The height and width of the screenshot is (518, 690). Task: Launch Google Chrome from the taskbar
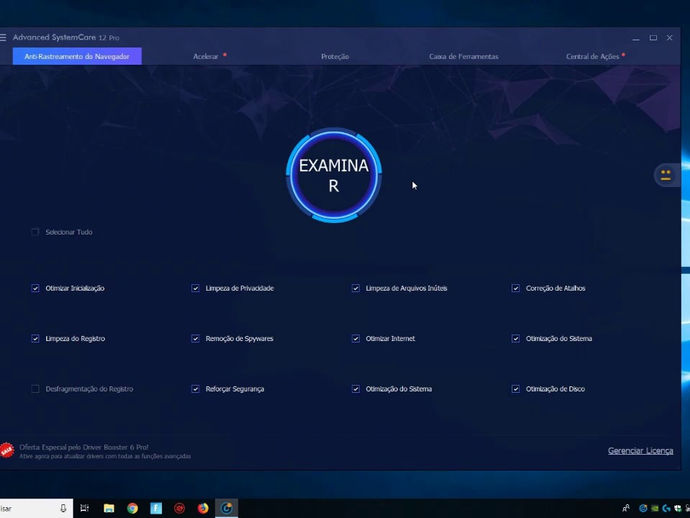point(132,508)
